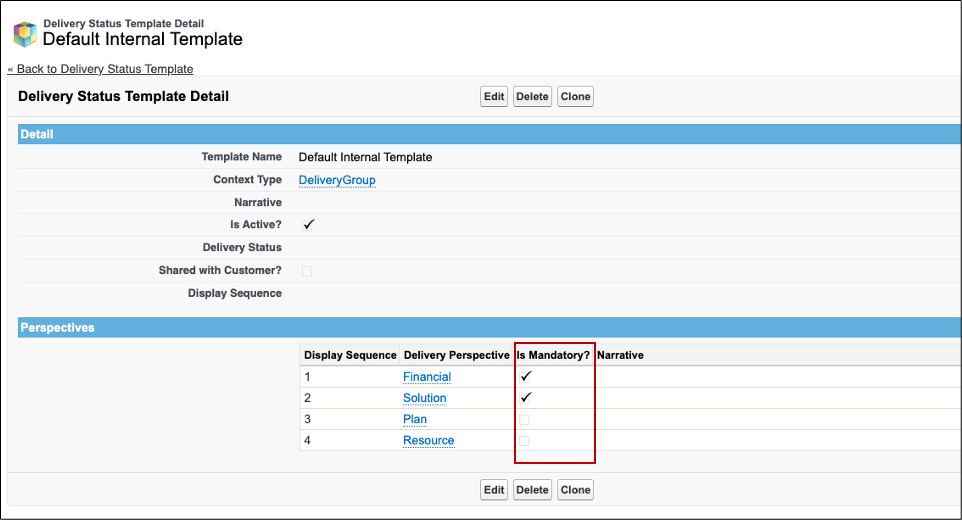The width and height of the screenshot is (962, 520).
Task: Go back to Delivery Status Template
Action: (100, 69)
